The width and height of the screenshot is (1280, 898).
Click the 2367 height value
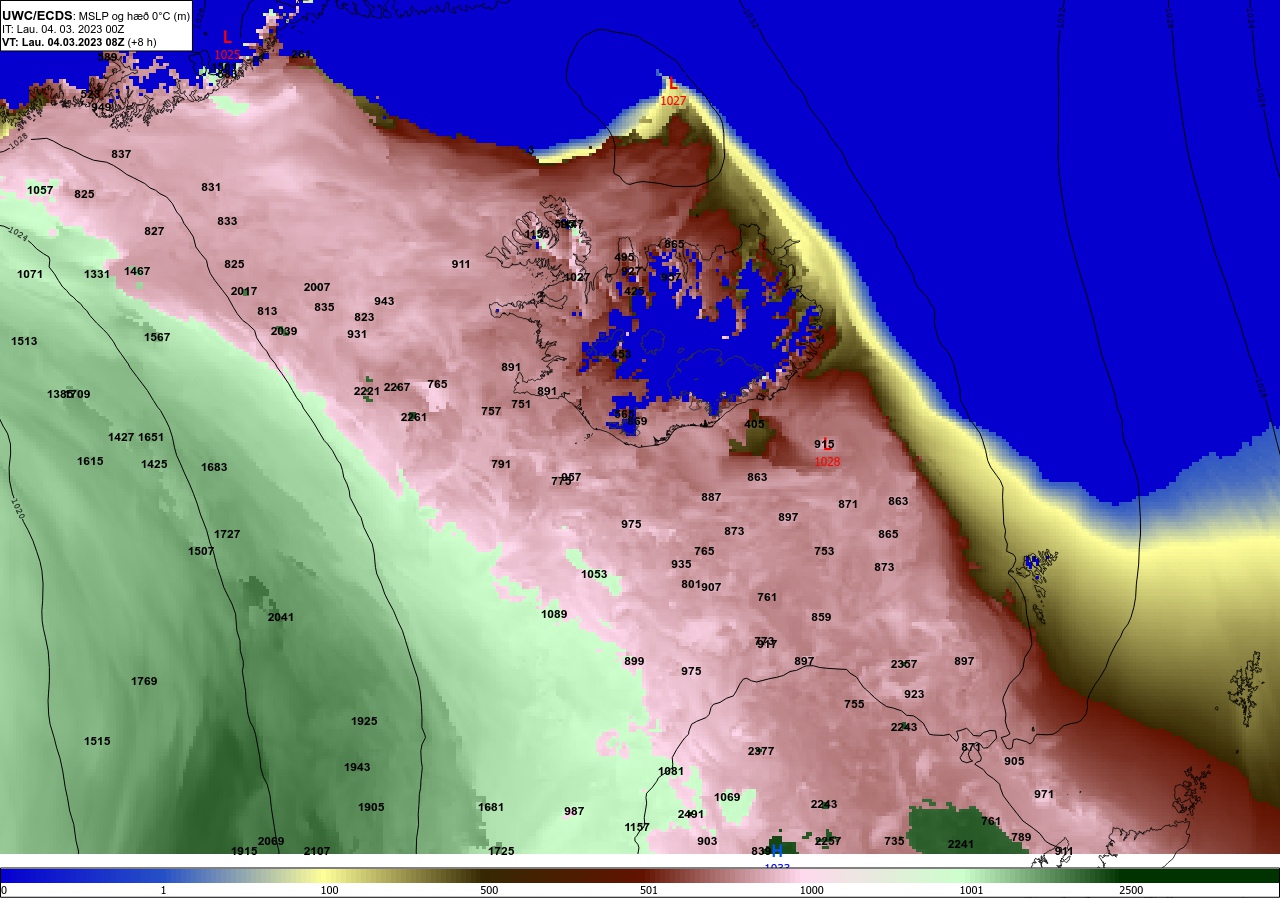pos(904,664)
